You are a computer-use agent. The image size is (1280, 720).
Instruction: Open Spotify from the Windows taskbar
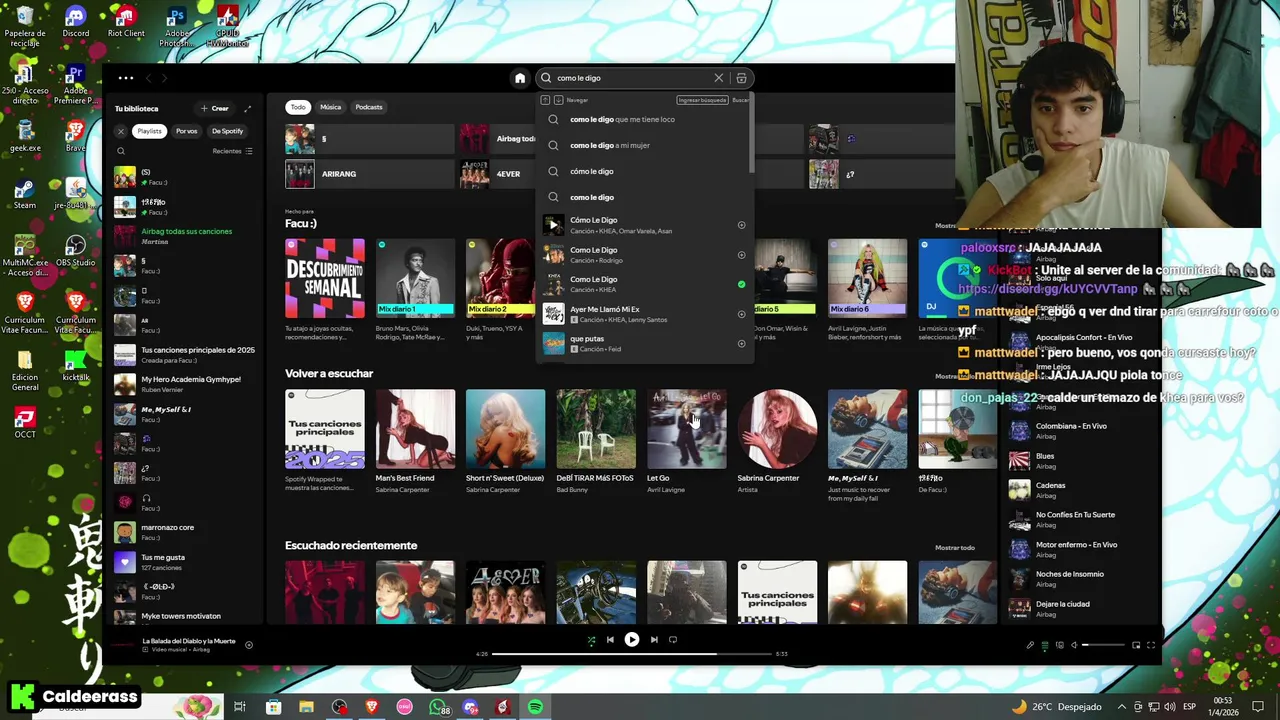click(x=536, y=708)
